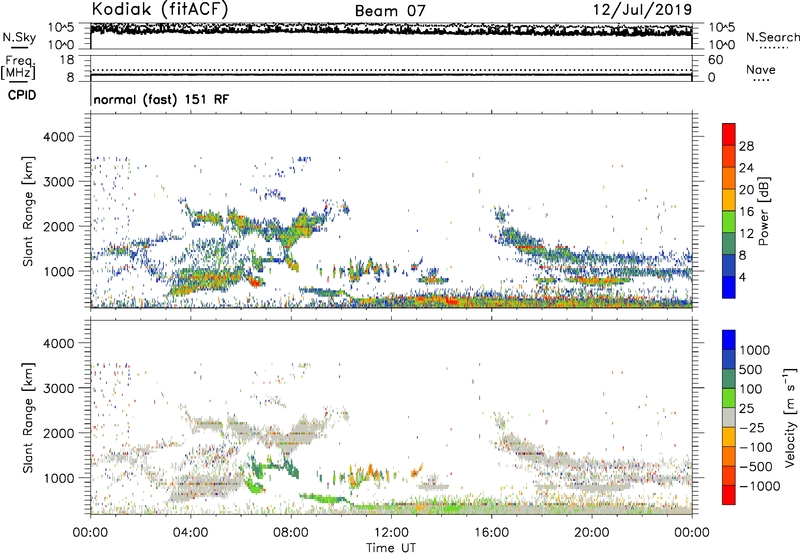Click the 60 Nave axis value
Viewport: 800px width, 554px height.
pos(715,60)
